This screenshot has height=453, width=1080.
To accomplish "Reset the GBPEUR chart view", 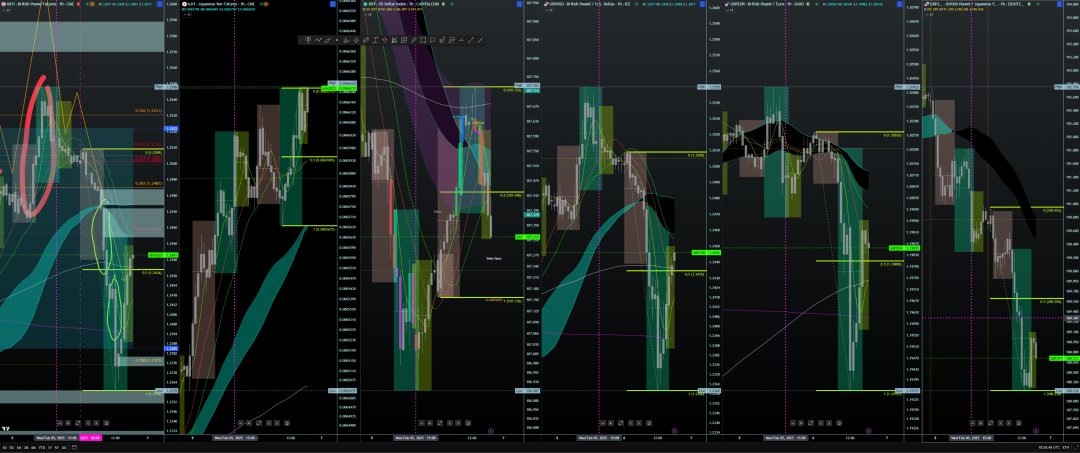I will pyautogui.click(x=839, y=423).
